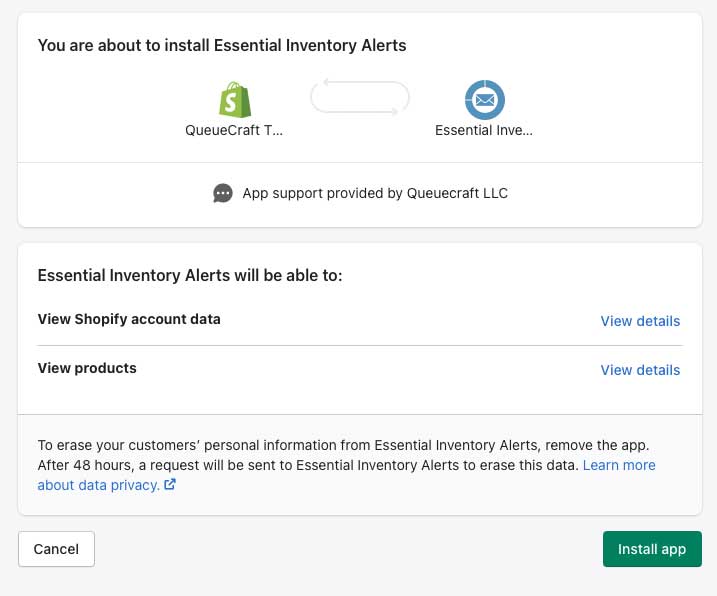Click the sync arrows between the store and app
The width and height of the screenshot is (717, 596).
tap(359, 97)
